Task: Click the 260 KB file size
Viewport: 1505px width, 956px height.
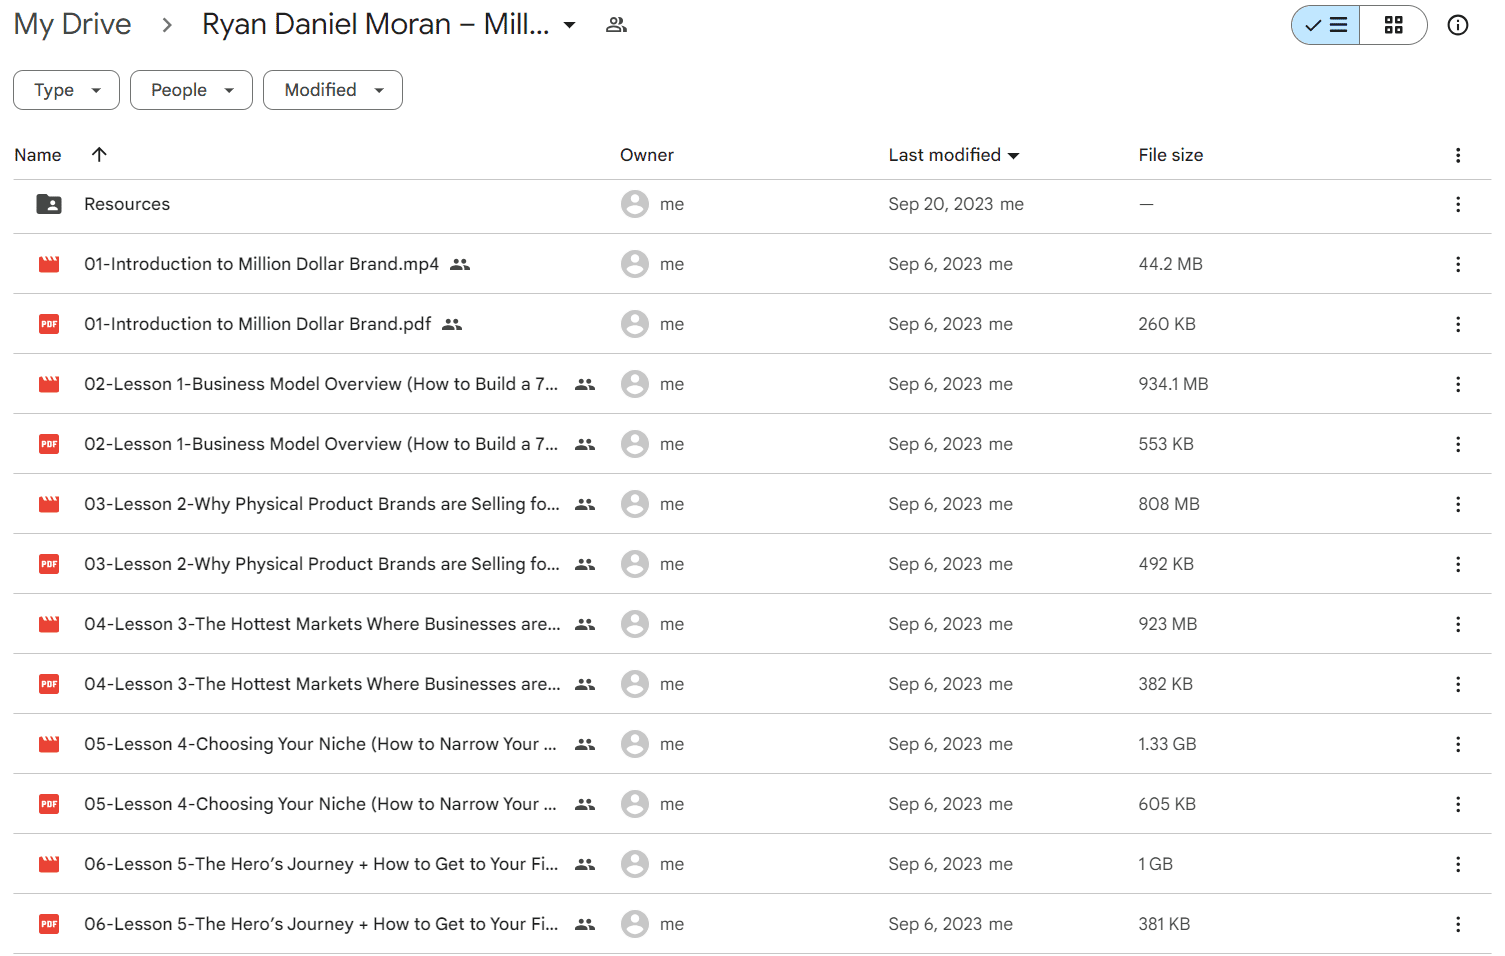Action: point(1167,324)
